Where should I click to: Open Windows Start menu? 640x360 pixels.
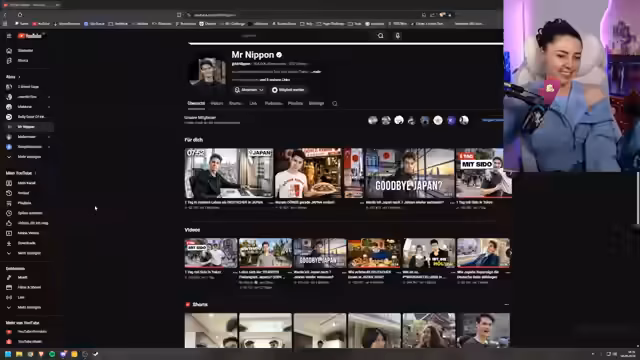tap(8, 354)
